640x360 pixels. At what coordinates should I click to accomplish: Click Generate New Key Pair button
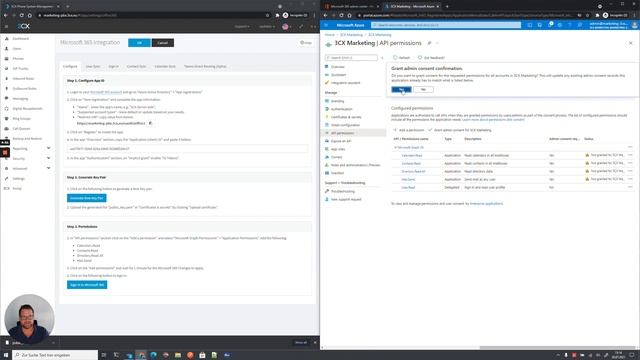(87, 198)
